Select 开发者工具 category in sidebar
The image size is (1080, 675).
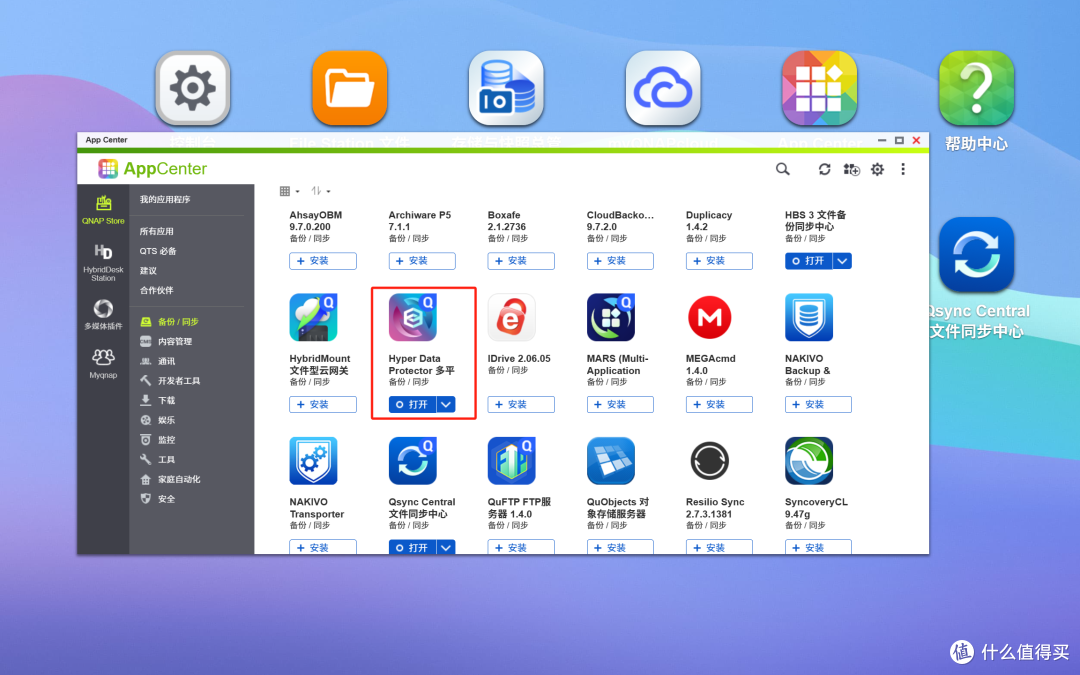coord(179,381)
